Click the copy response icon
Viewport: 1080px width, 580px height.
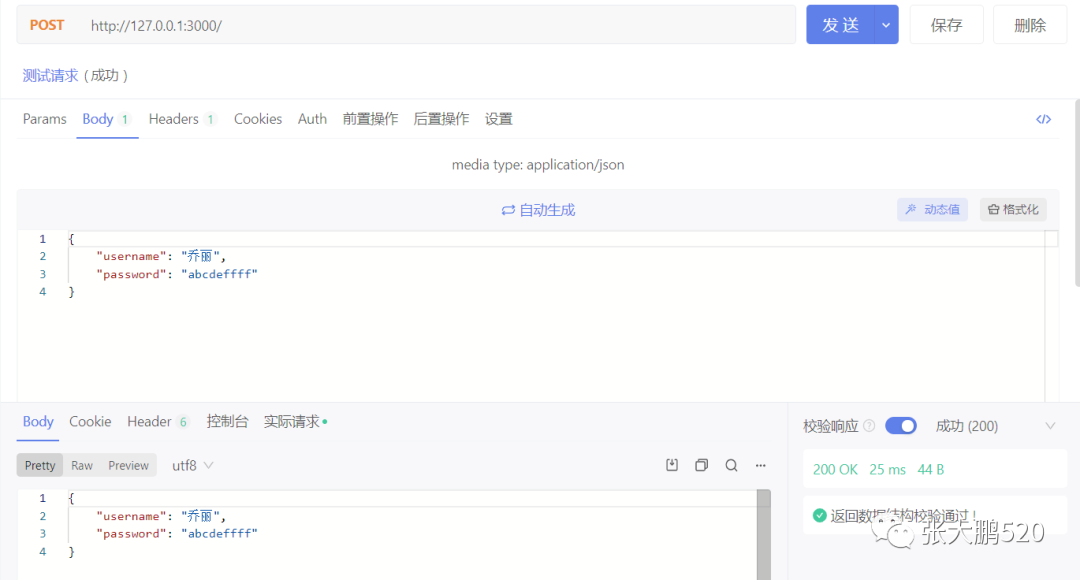pos(701,465)
